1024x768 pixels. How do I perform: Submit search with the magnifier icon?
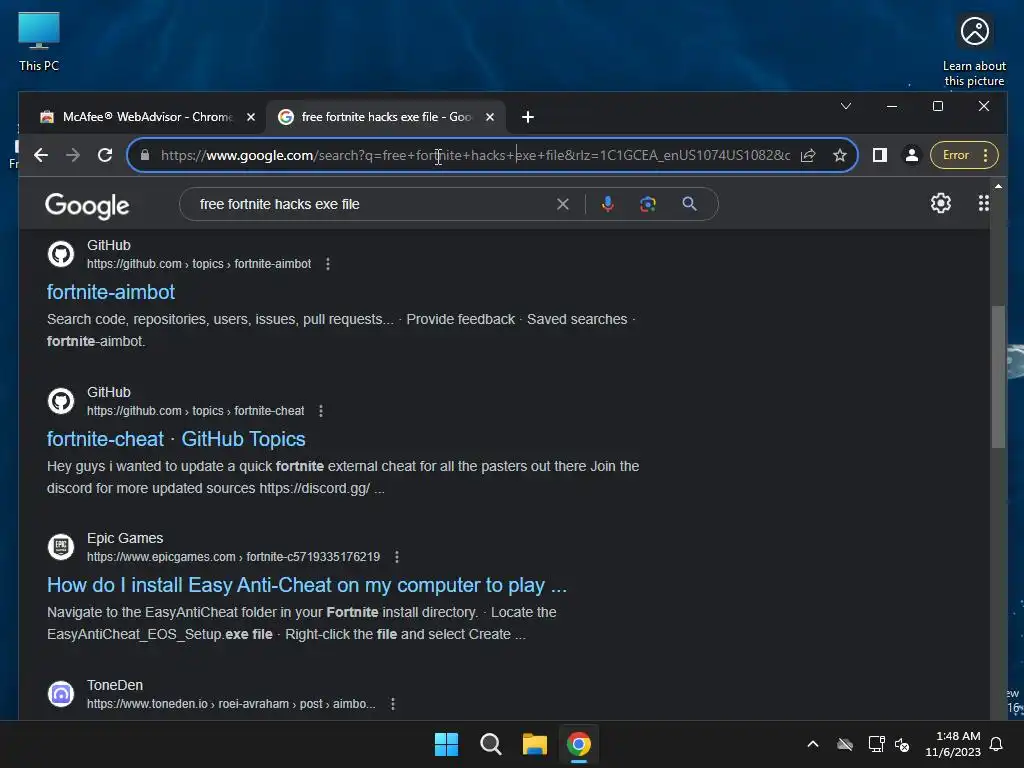pos(689,204)
